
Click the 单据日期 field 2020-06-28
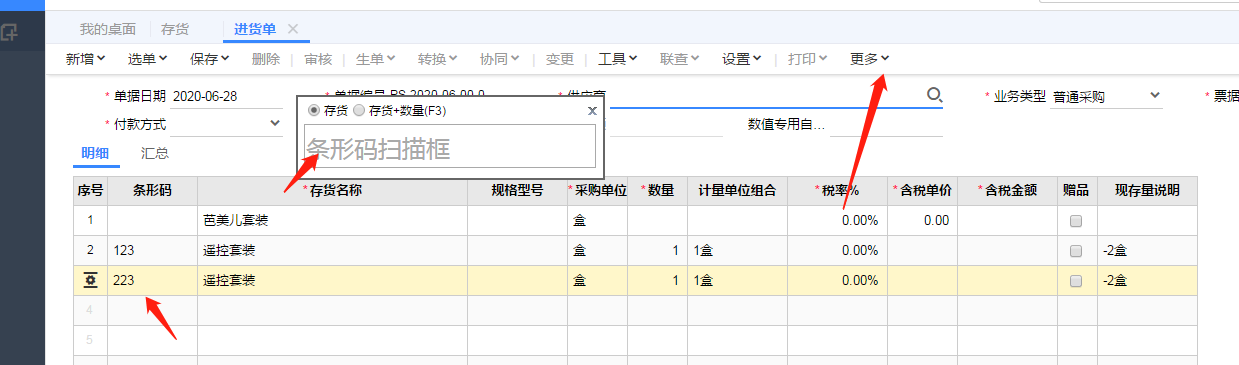(227, 96)
